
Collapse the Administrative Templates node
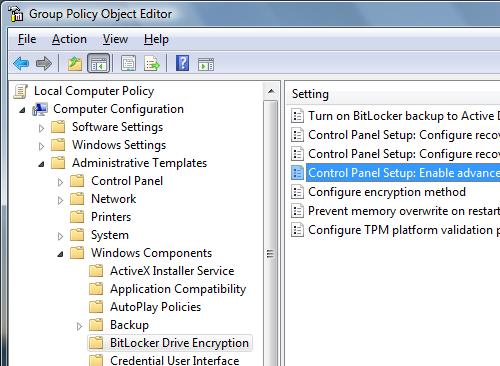[x=41, y=164]
